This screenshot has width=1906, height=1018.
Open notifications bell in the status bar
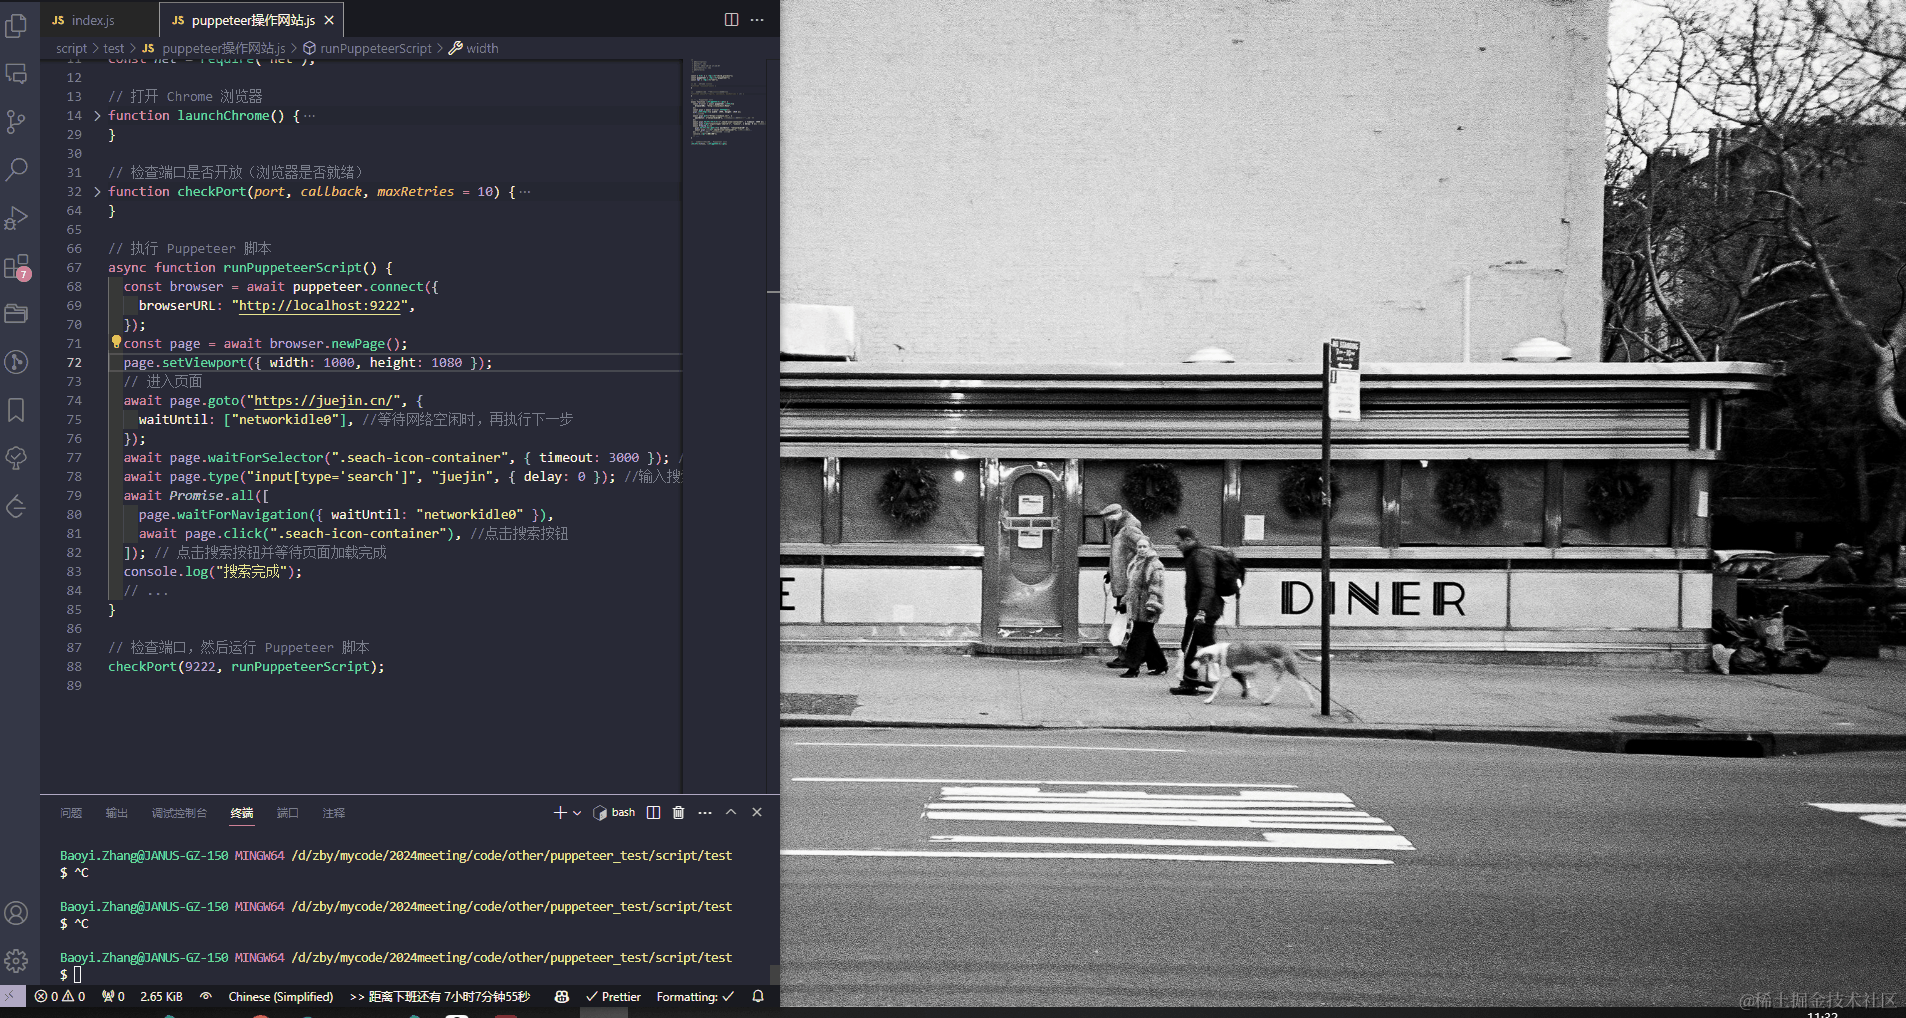[758, 997]
